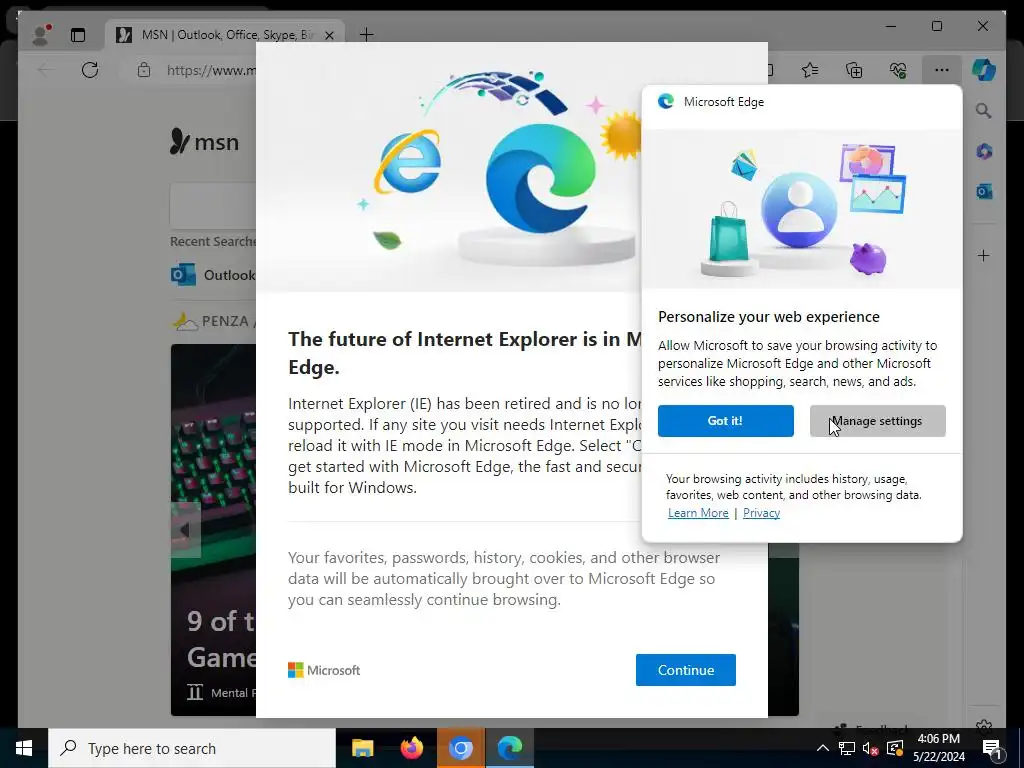Click the Recent Searches label

[x=213, y=242]
